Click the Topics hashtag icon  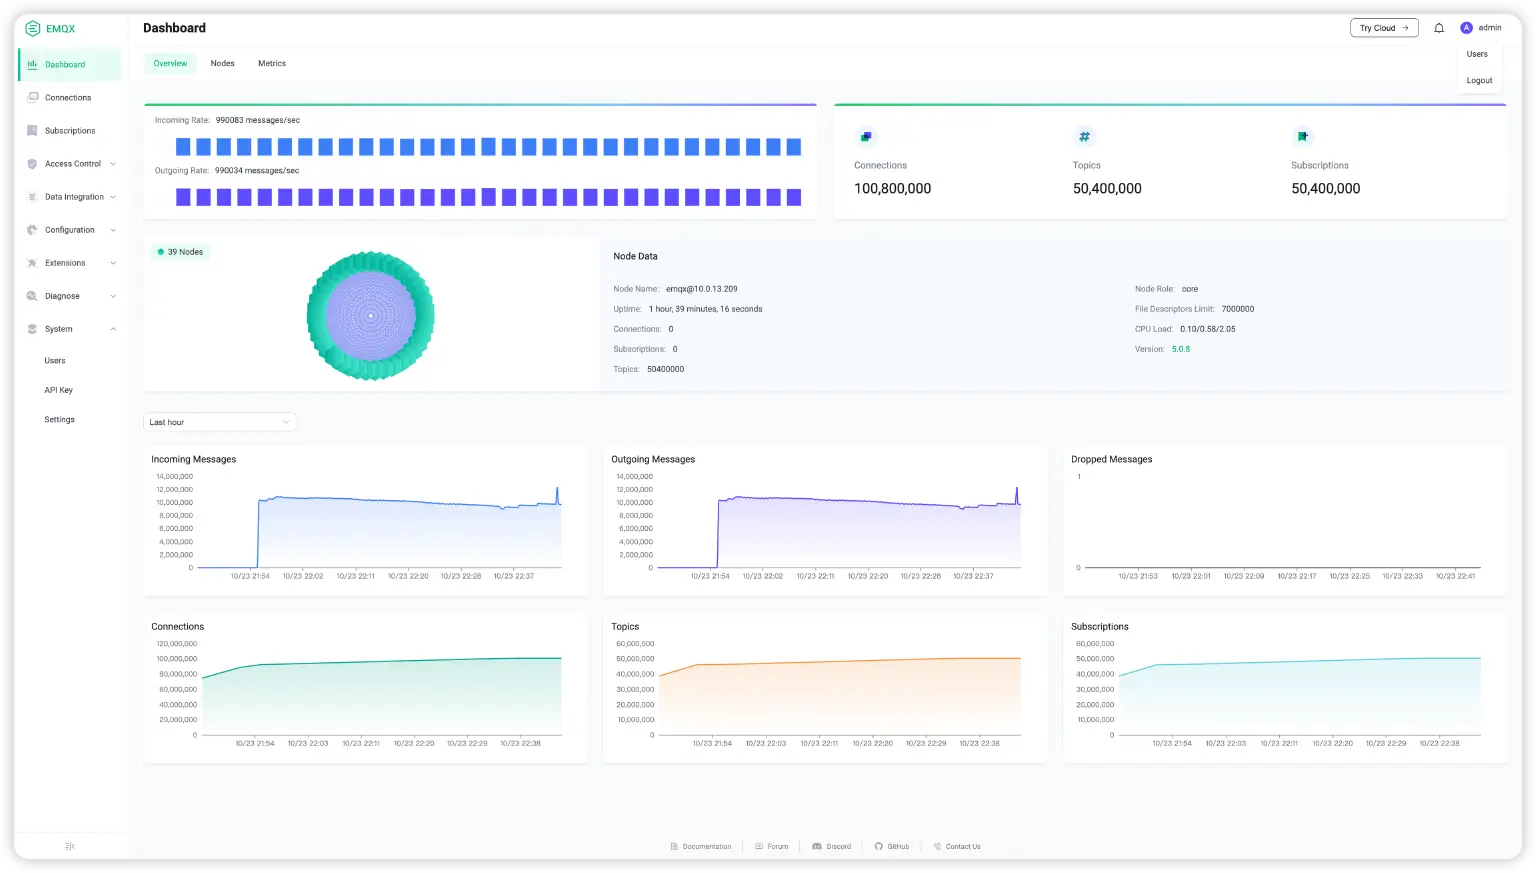tap(1084, 136)
